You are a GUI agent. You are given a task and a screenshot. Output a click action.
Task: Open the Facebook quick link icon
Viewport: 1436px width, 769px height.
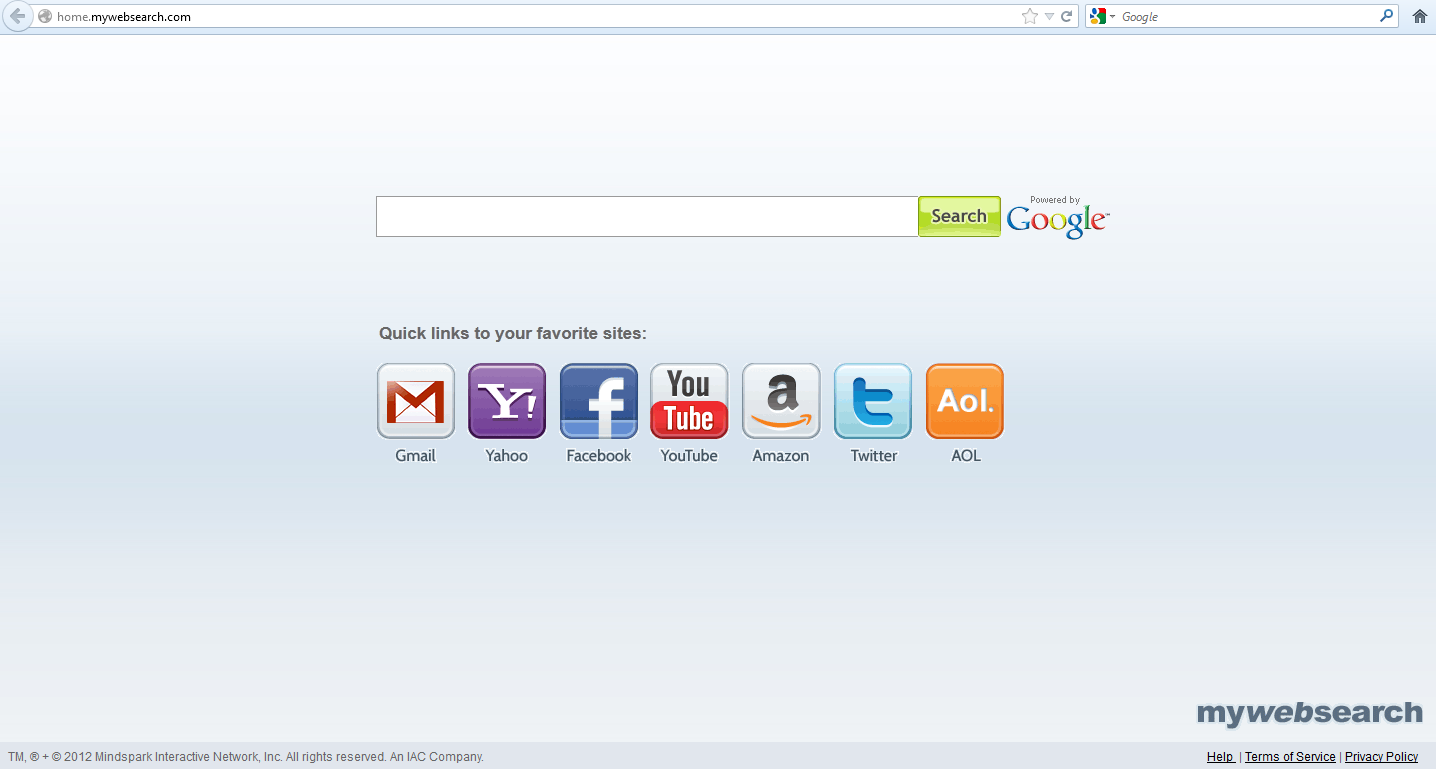click(599, 401)
